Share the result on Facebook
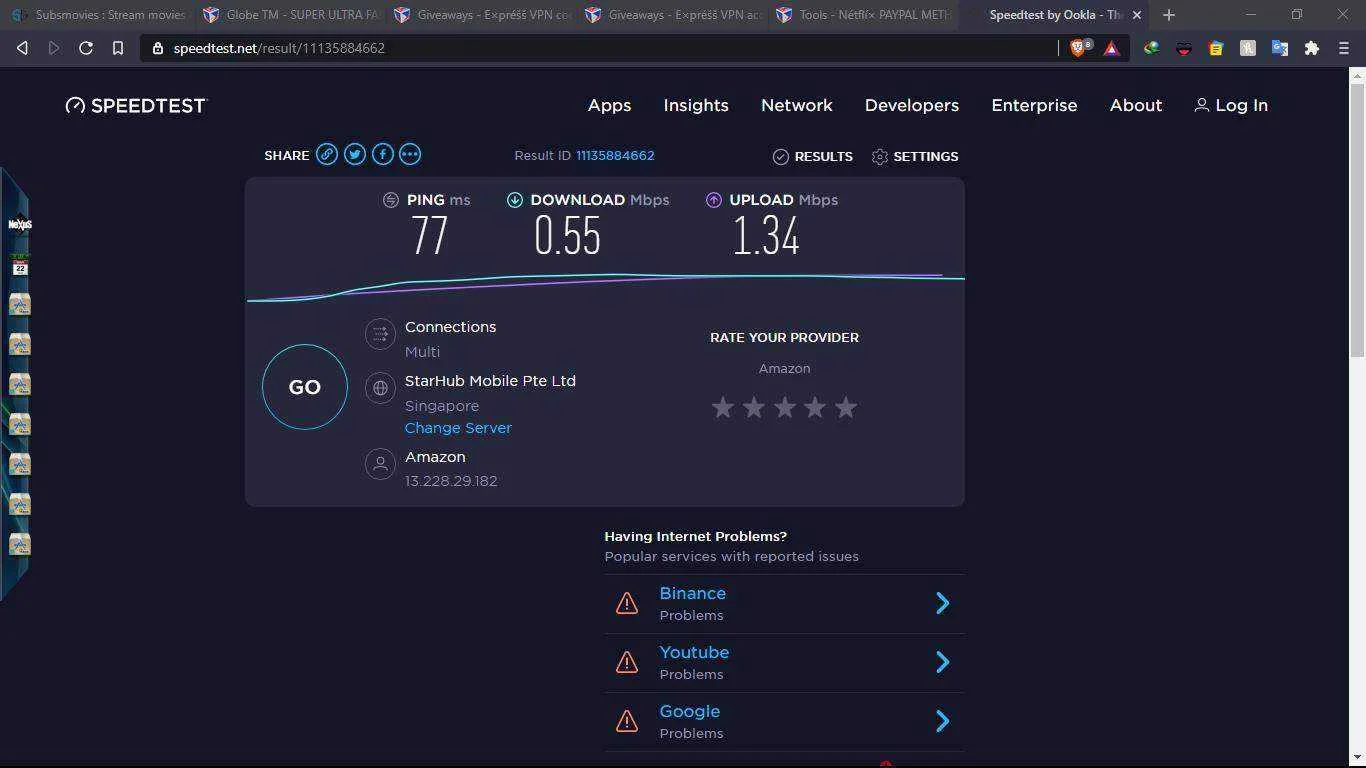1366x768 pixels. coord(383,154)
